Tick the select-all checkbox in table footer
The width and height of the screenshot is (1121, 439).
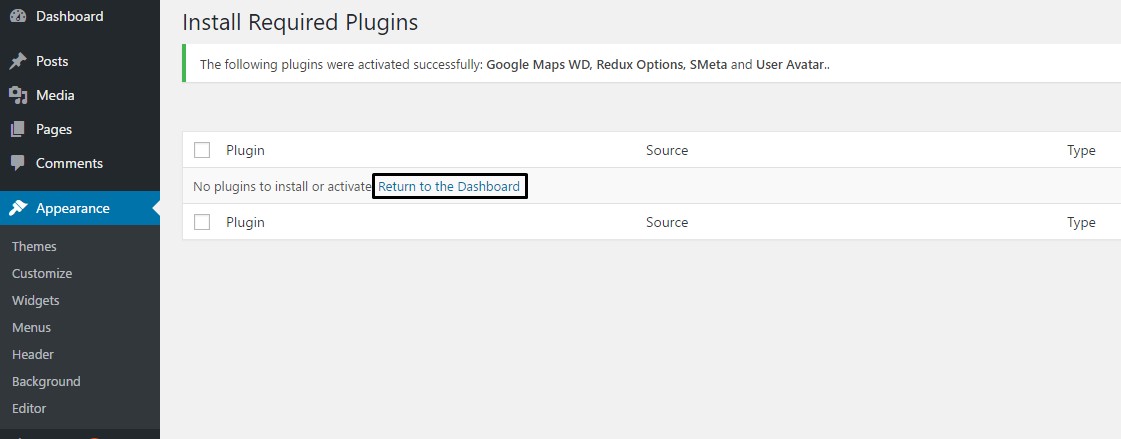[x=202, y=222]
